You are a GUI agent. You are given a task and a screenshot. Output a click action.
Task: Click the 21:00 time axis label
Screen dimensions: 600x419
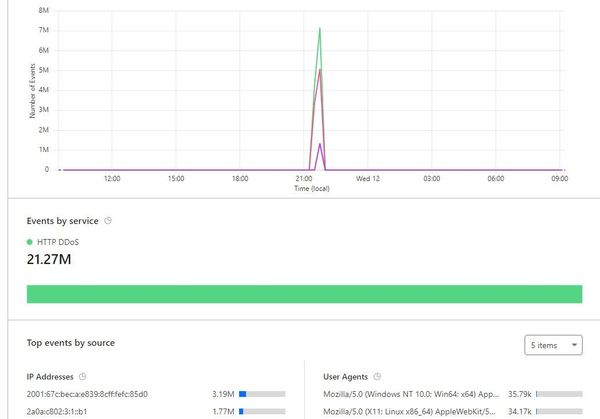304,179
